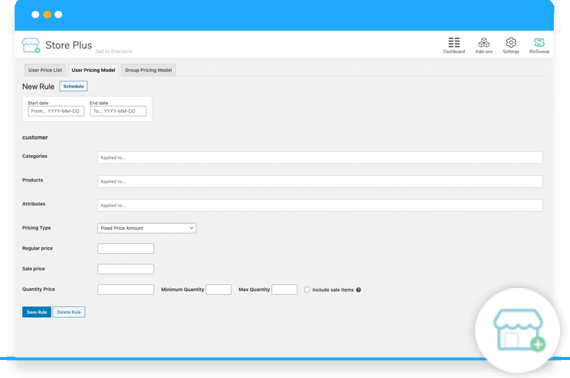Focus the Minimum Quantity field

[218, 289]
